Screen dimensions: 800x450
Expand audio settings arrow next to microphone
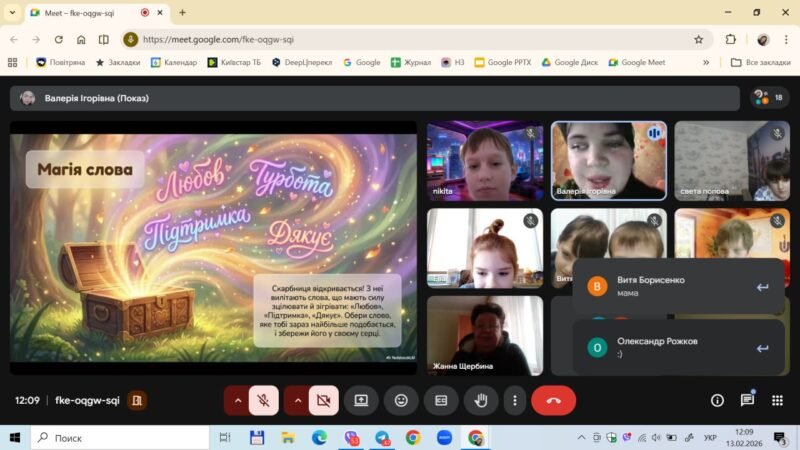[x=238, y=400]
